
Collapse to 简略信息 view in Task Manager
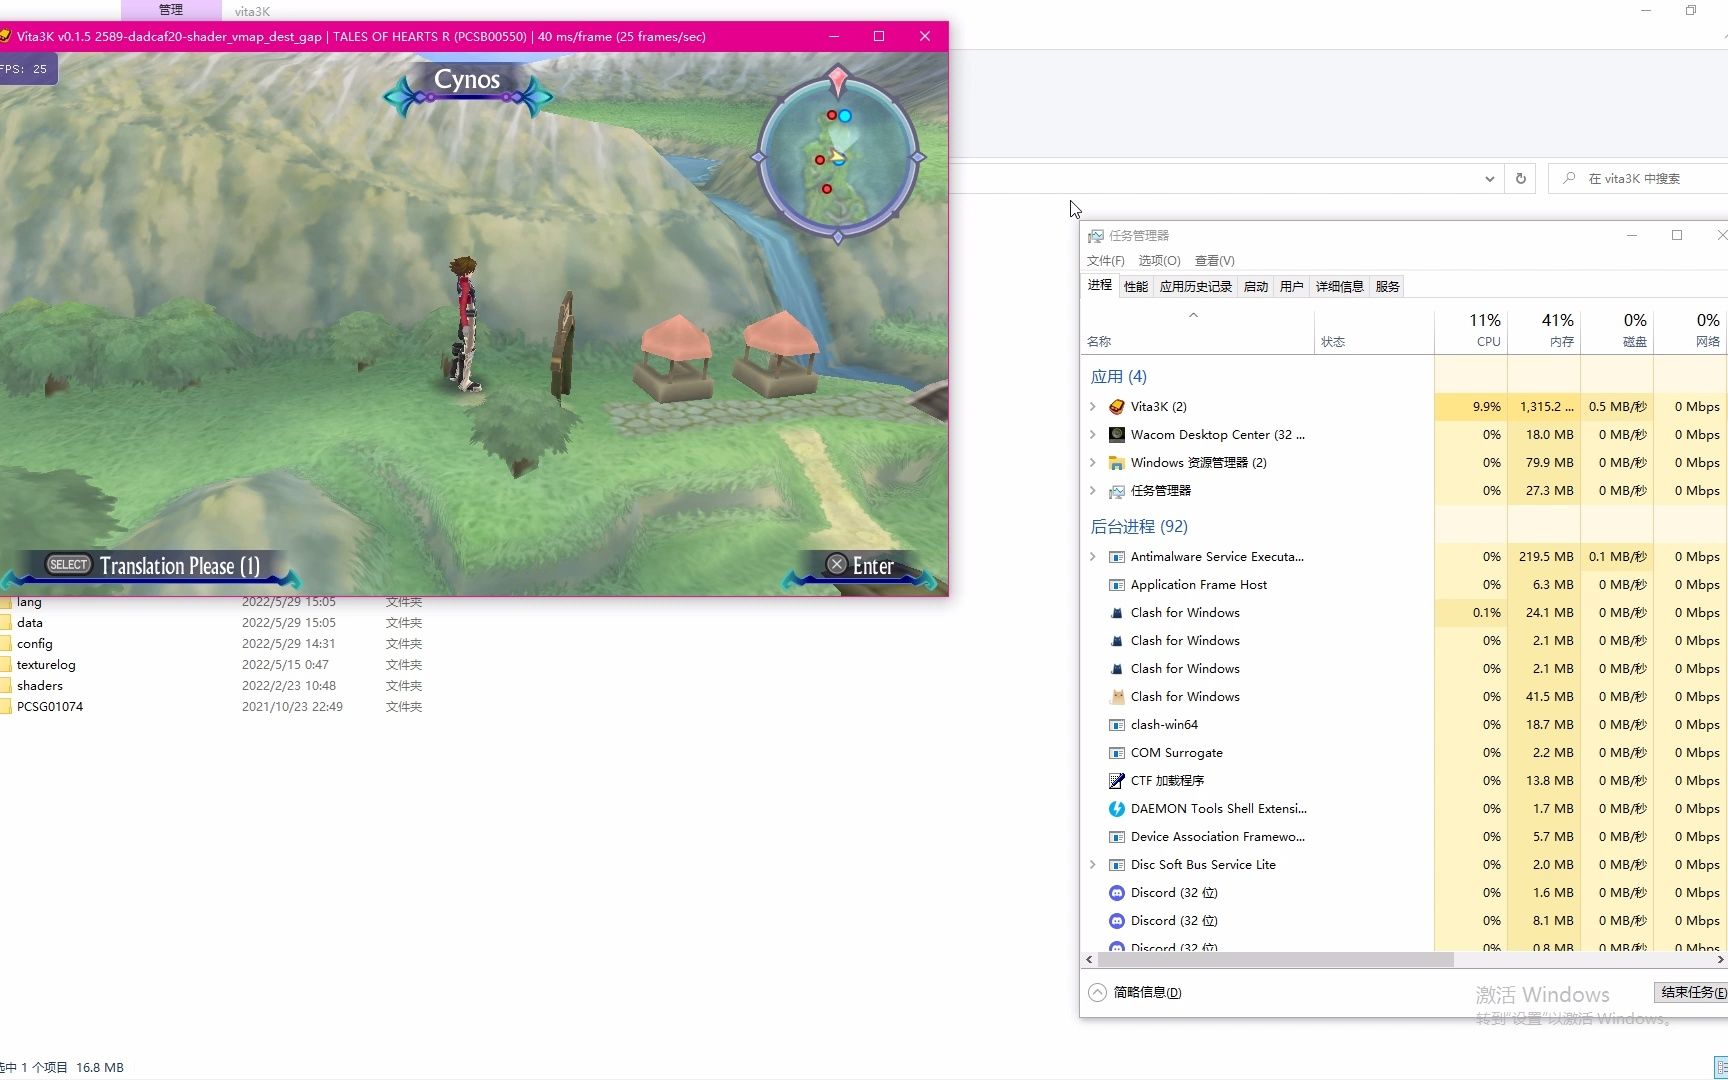click(1135, 992)
